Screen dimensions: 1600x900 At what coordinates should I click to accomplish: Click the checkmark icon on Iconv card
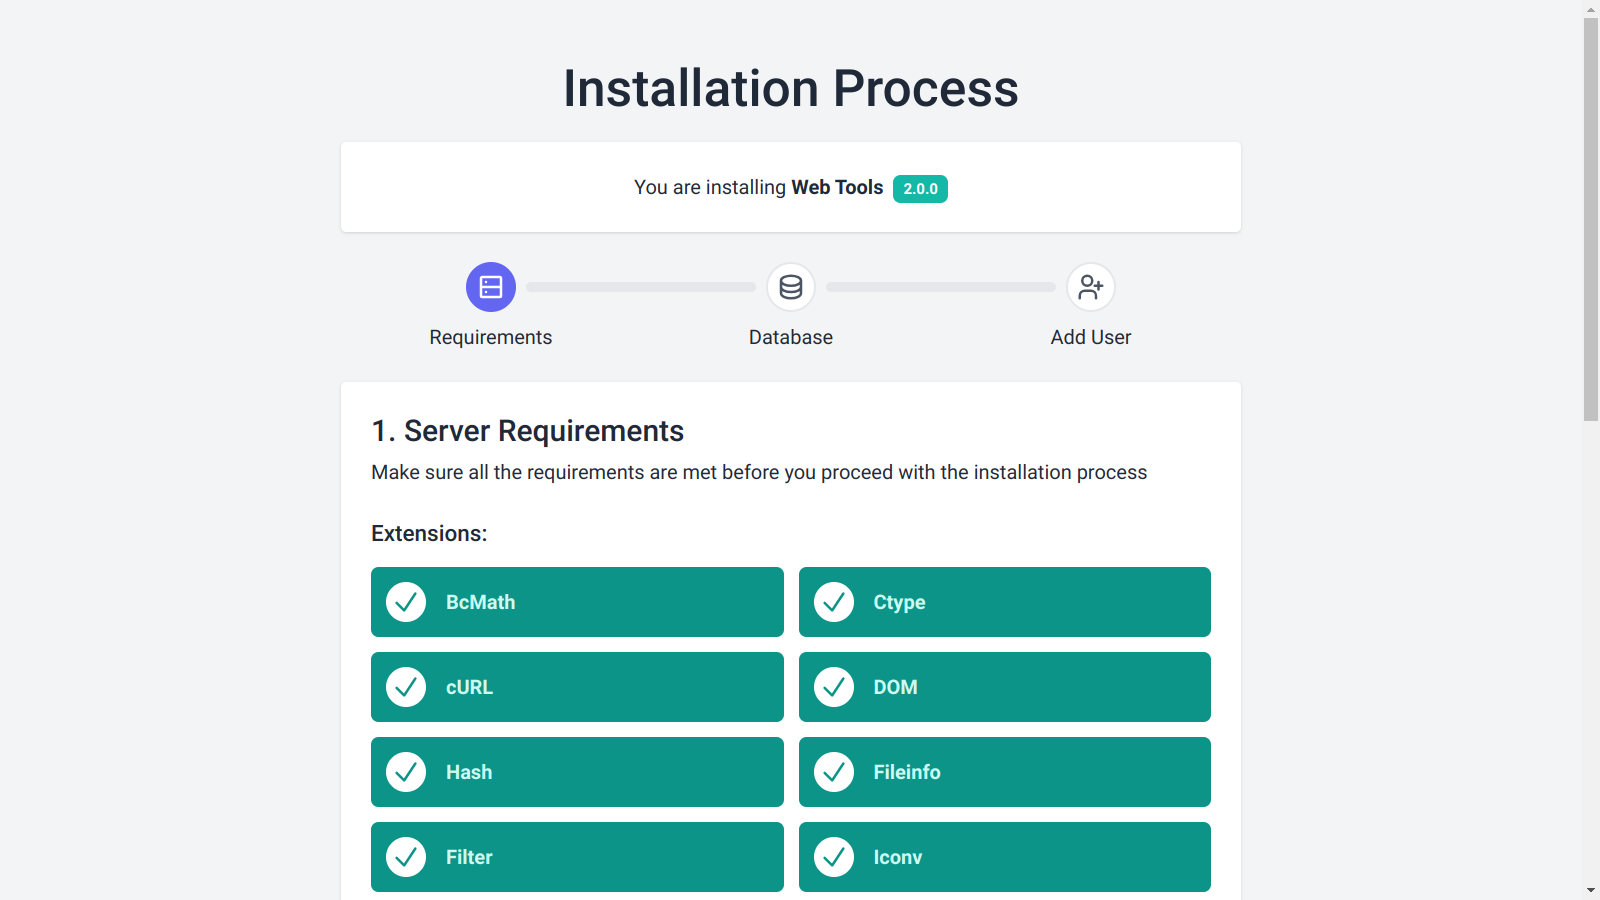pyautogui.click(x=833, y=857)
